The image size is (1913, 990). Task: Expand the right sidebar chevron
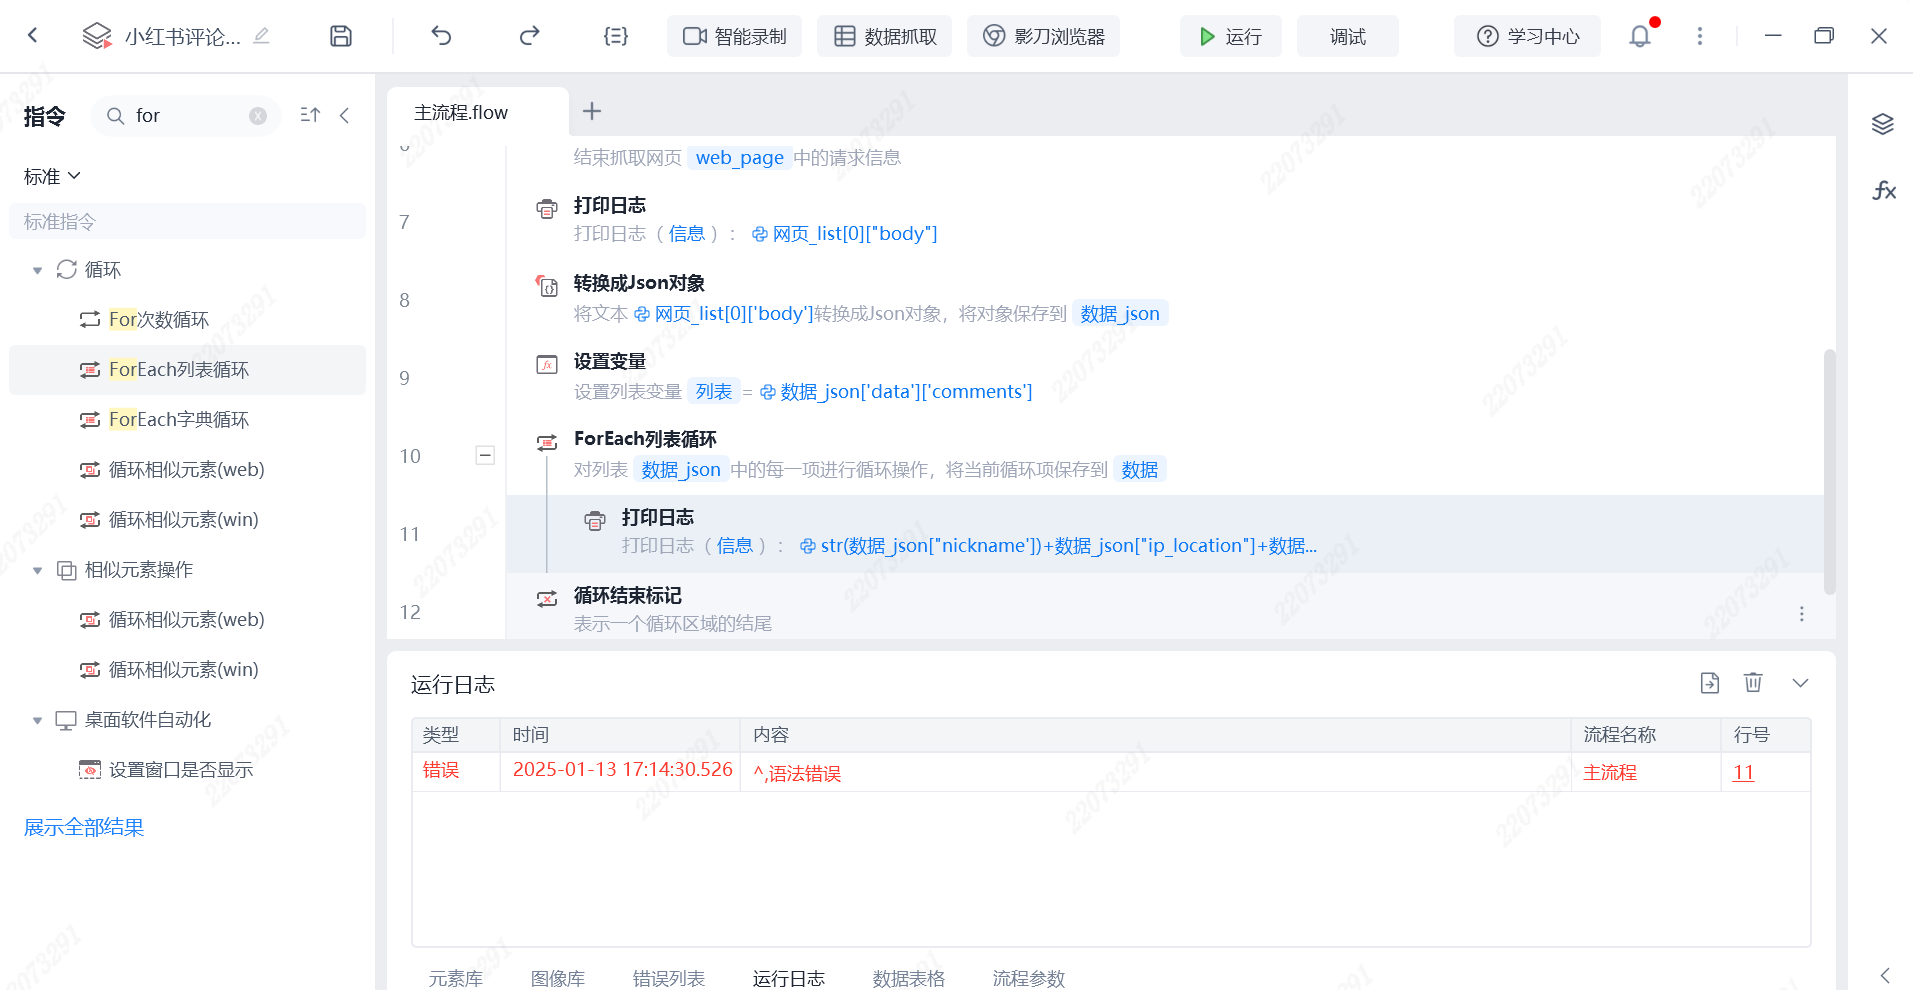click(x=1884, y=975)
